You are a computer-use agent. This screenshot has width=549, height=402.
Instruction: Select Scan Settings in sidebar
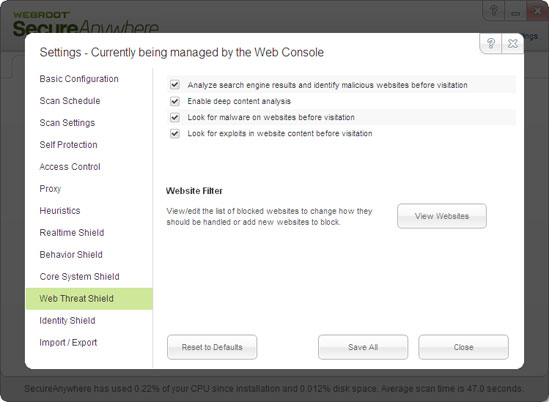67,123
